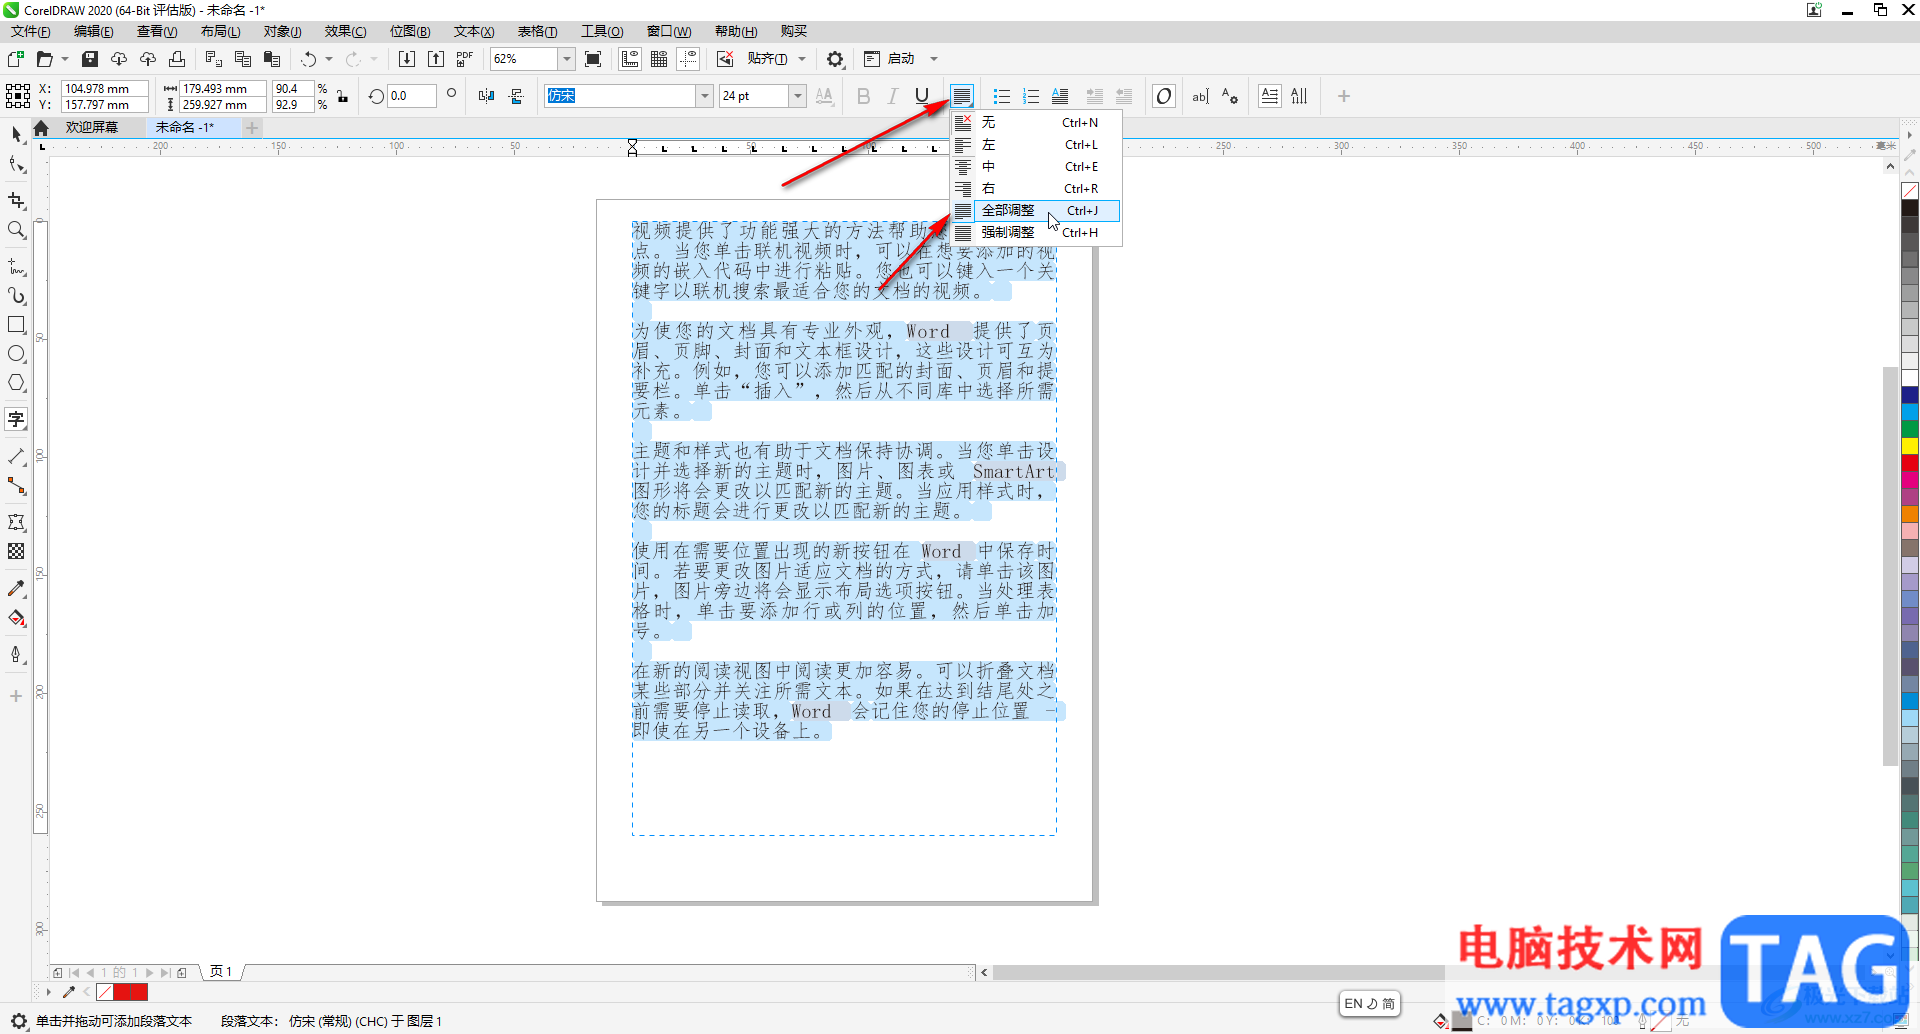The width and height of the screenshot is (1920, 1034).
Task: Select the Zoom magnifier tool
Action: point(16,230)
